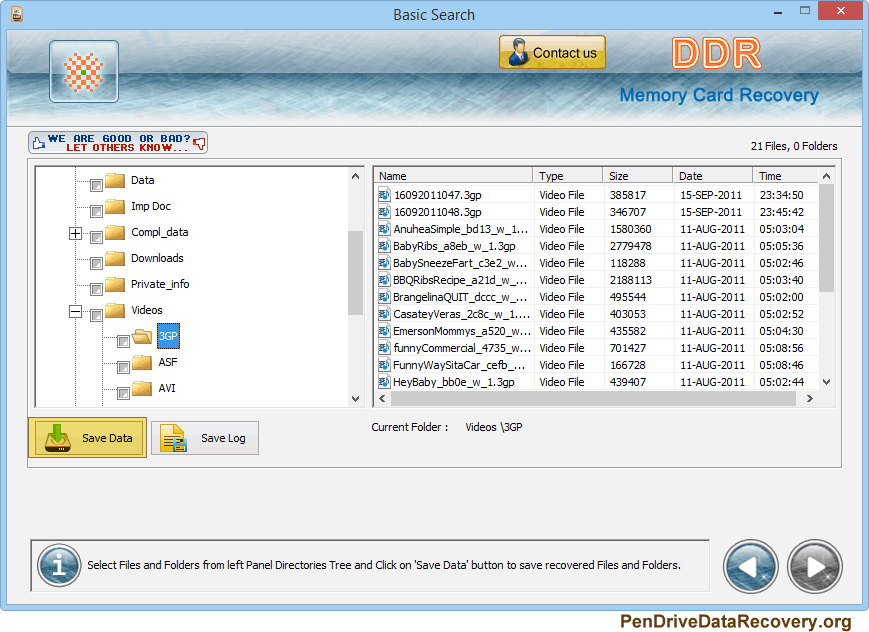Click the Save Data button
This screenshot has height=632, width=869.
[x=88, y=437]
